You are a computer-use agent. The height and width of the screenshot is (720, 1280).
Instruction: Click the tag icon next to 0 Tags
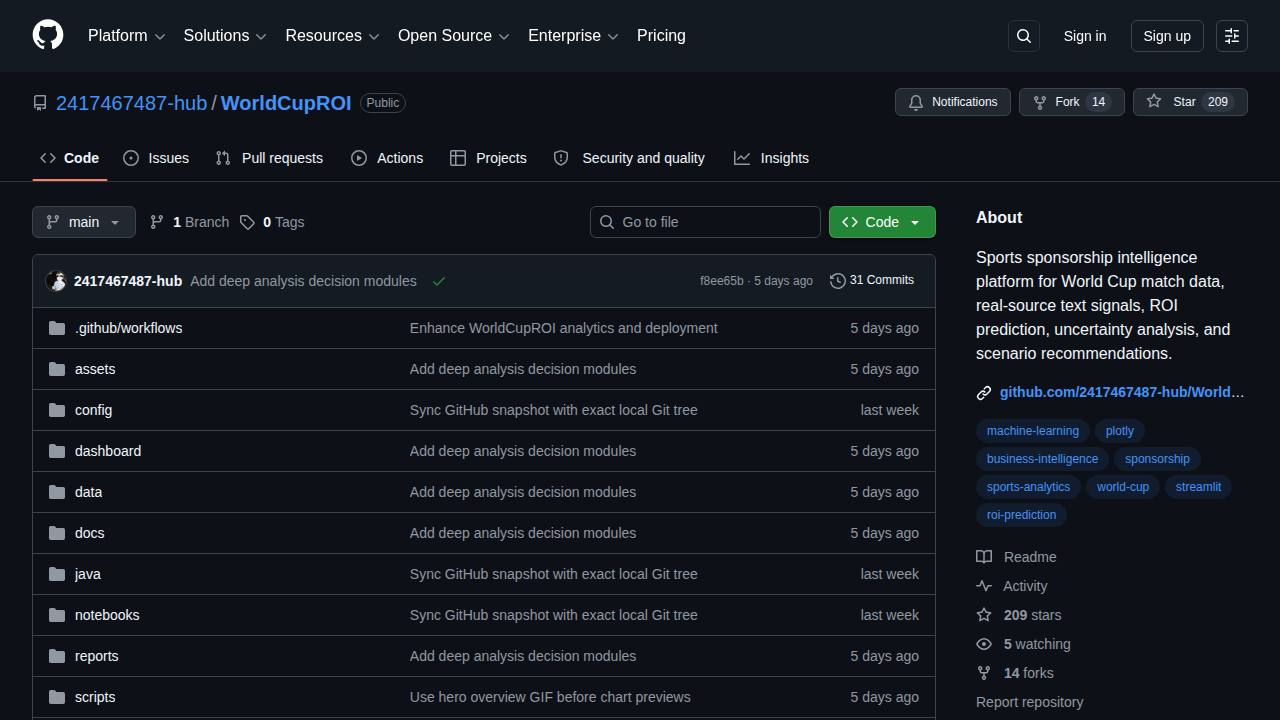(247, 222)
